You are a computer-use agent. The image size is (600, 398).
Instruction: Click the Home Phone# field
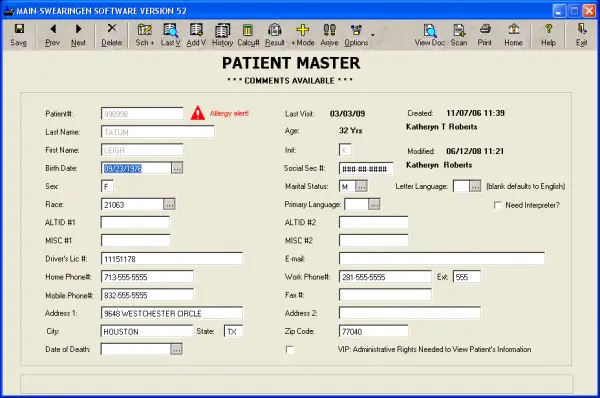[x=147, y=277]
